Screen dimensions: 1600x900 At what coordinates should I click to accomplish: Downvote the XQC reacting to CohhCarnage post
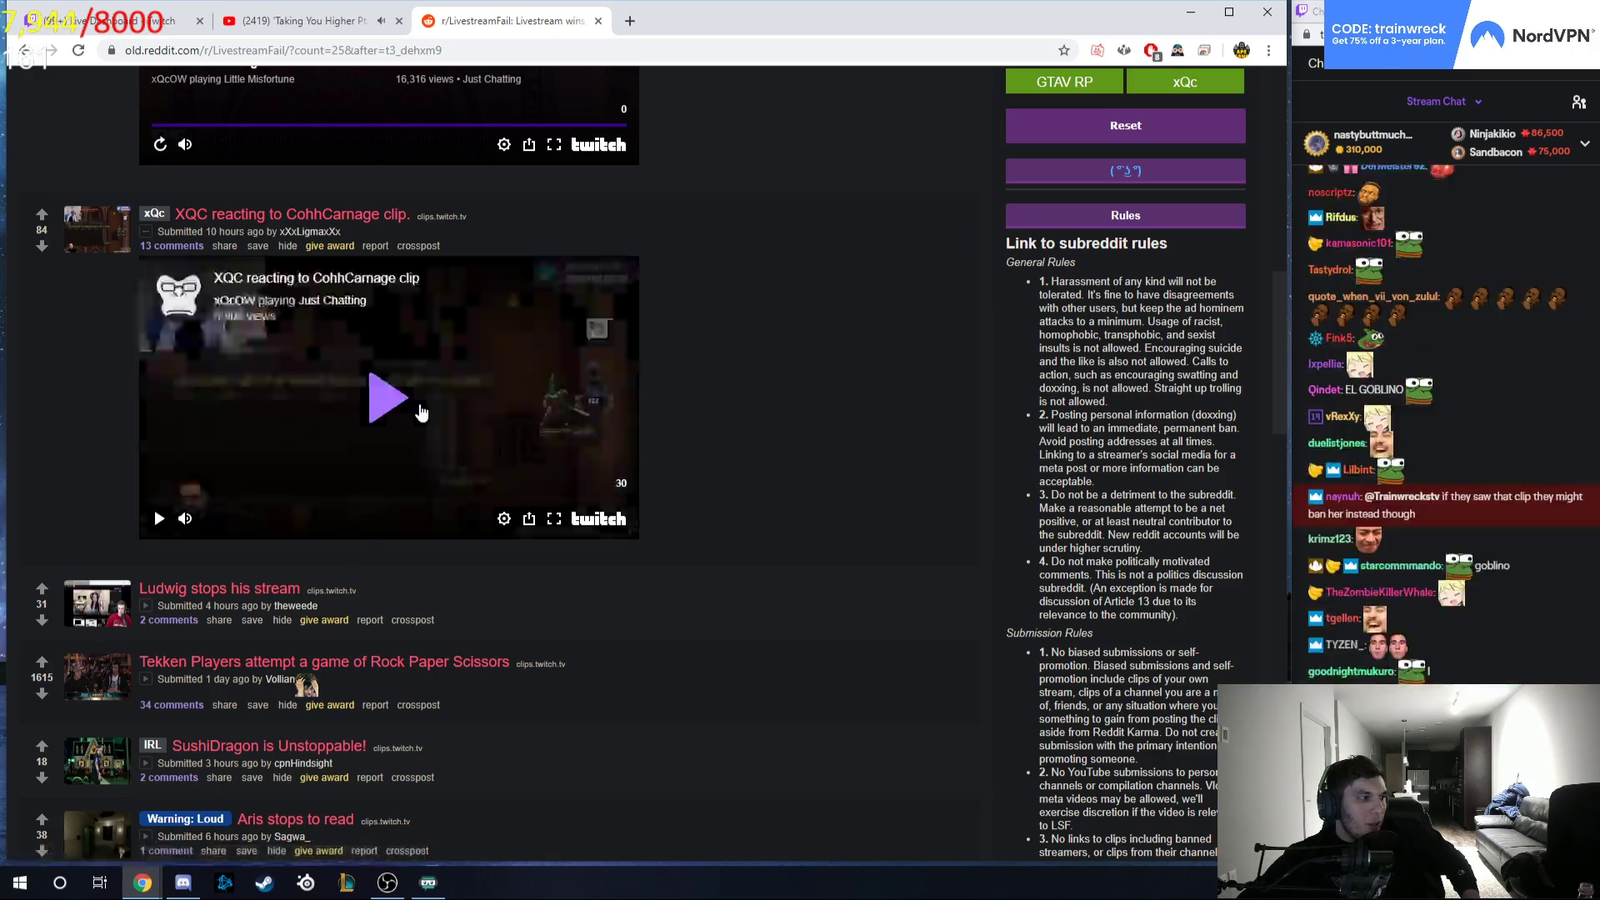[x=42, y=246]
